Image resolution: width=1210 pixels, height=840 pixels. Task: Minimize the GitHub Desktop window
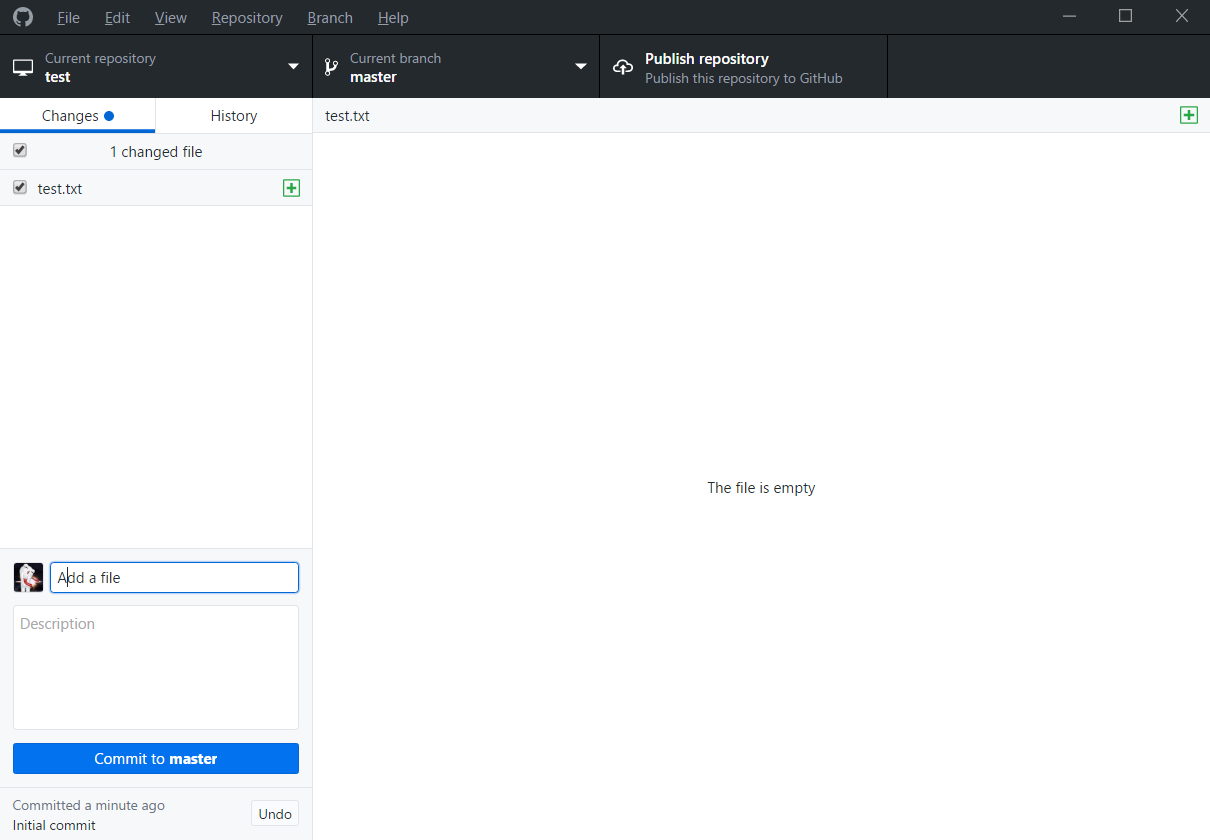pos(1070,16)
